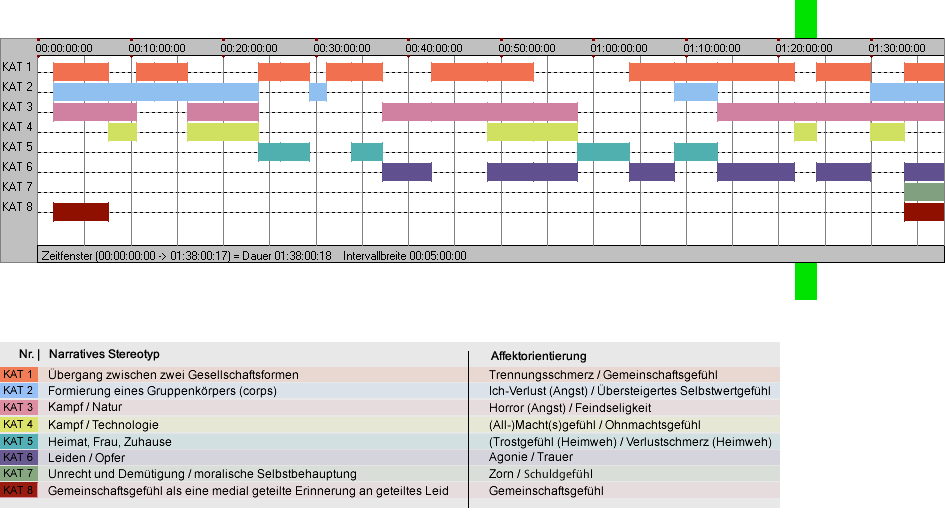Click the 'Nr. |' column header
This screenshot has width=945, height=530.
[30, 354]
